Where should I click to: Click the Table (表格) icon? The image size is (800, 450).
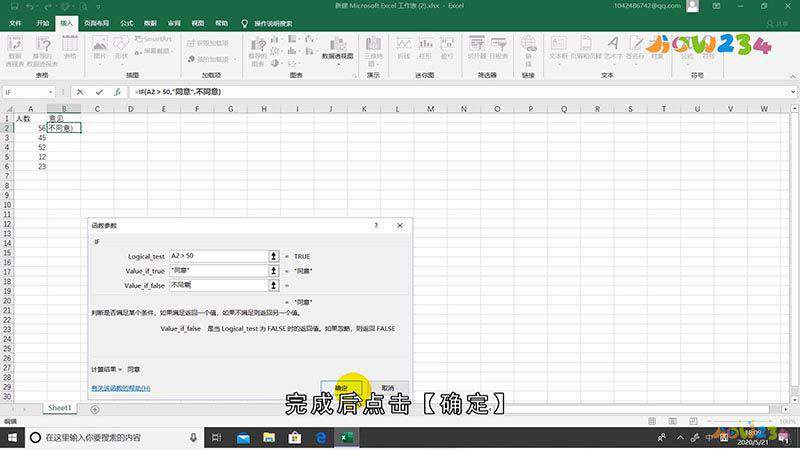coord(70,48)
